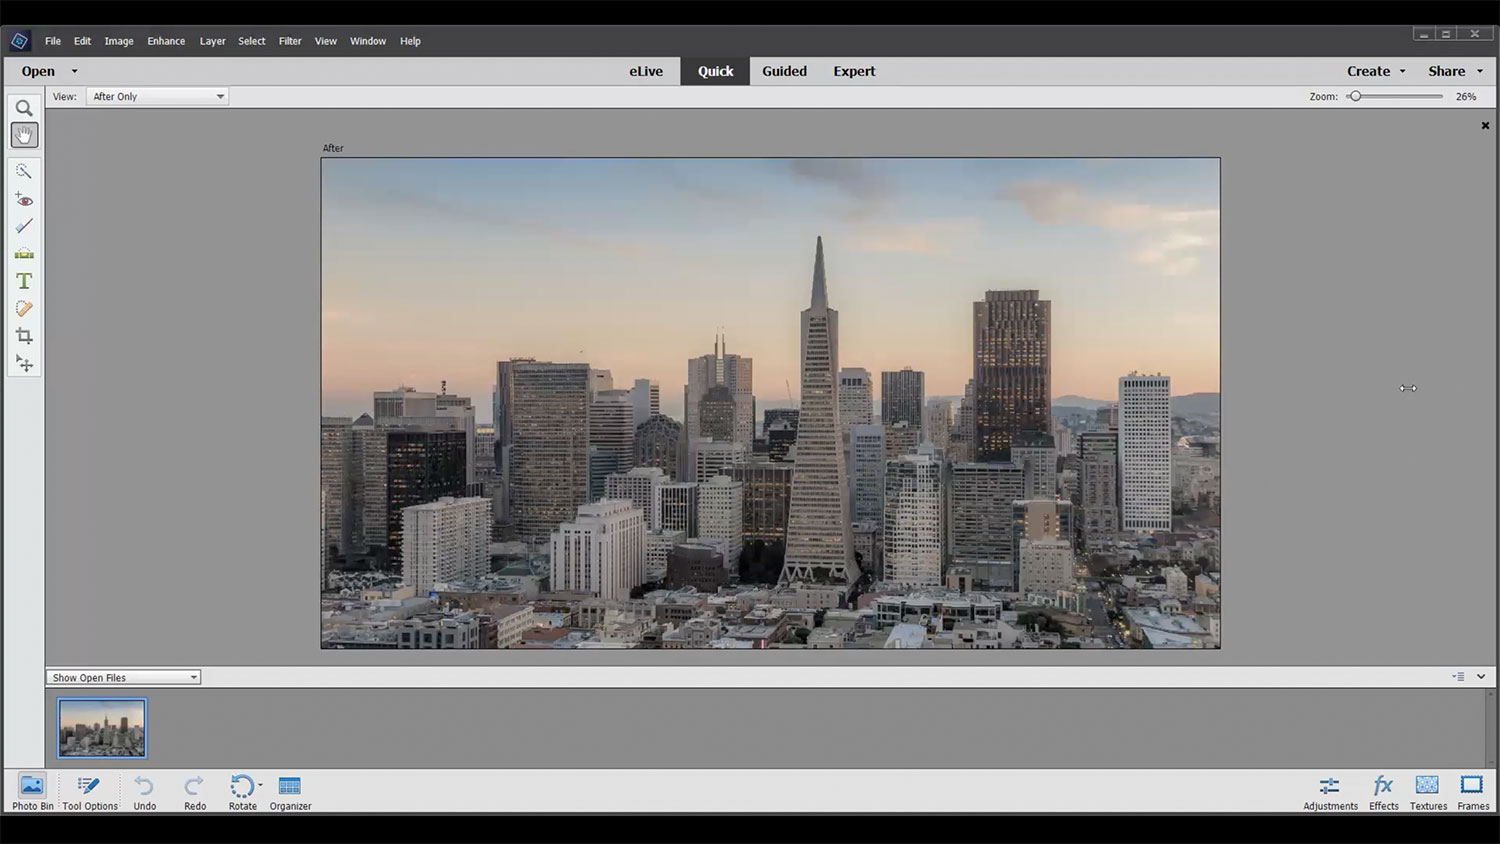Open the Create dropdown menu

pos(1376,71)
